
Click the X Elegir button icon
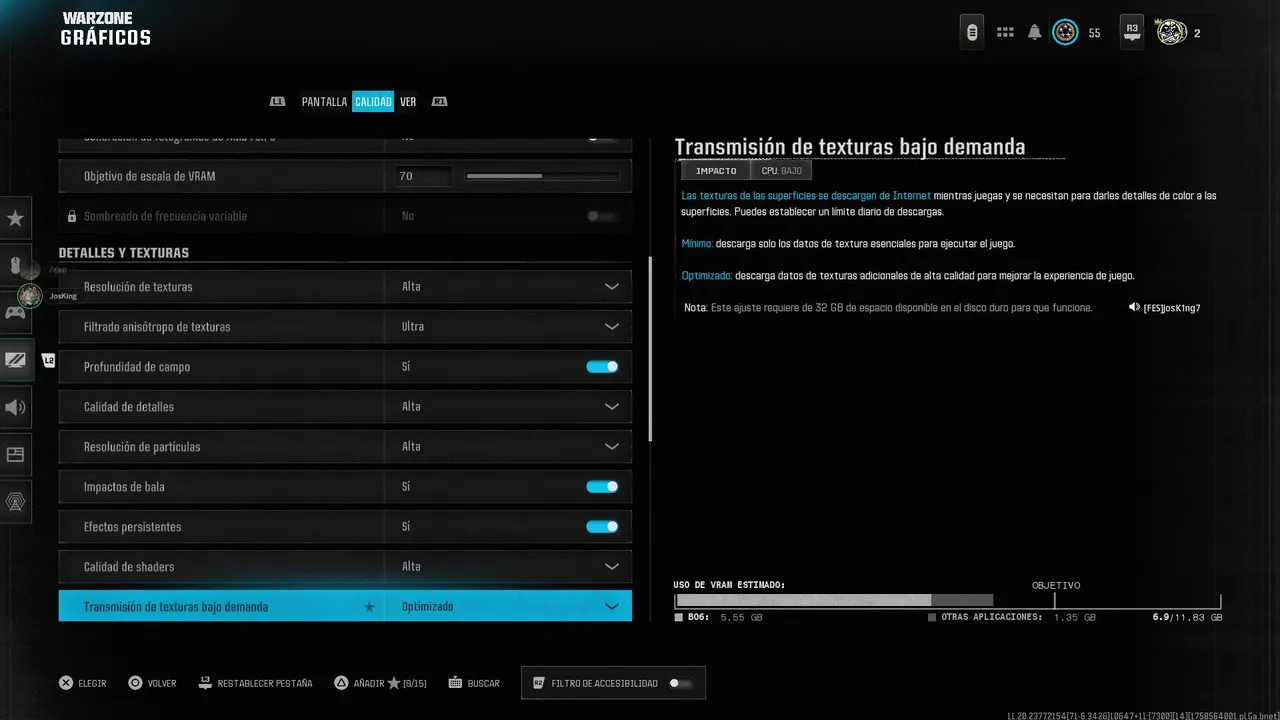click(x=66, y=683)
